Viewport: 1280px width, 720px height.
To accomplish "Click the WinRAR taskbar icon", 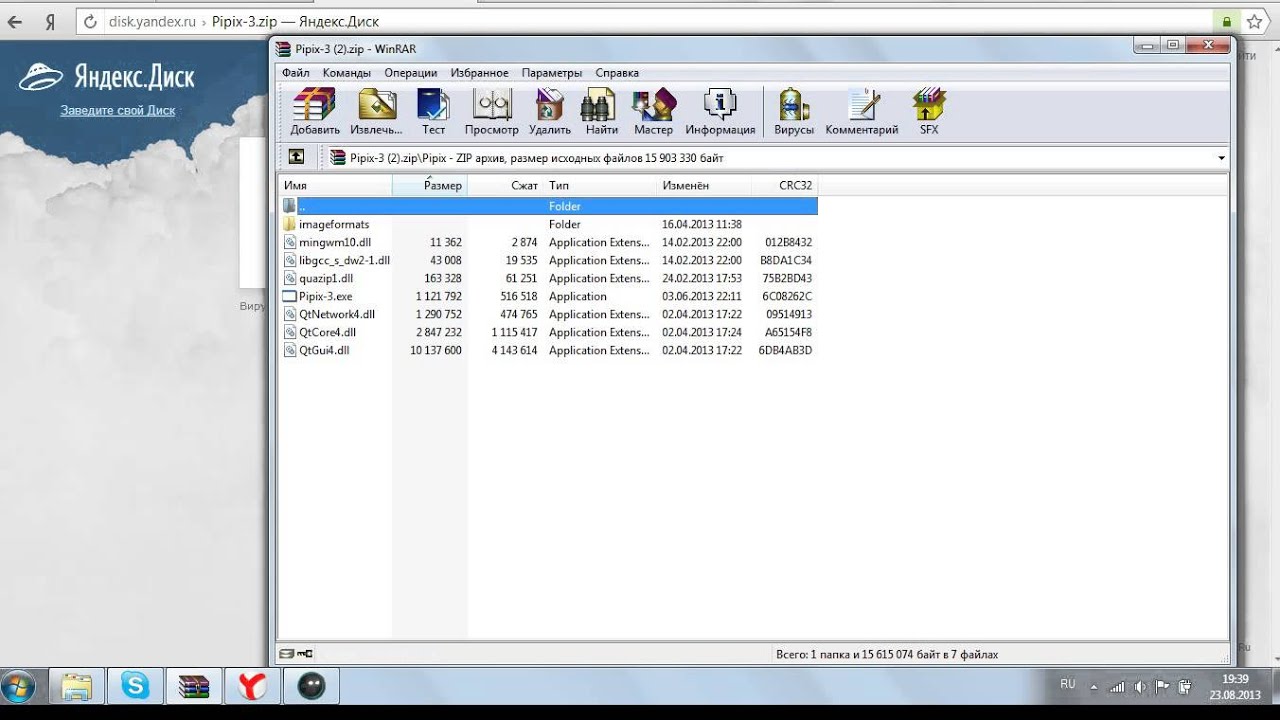I will tap(193, 686).
